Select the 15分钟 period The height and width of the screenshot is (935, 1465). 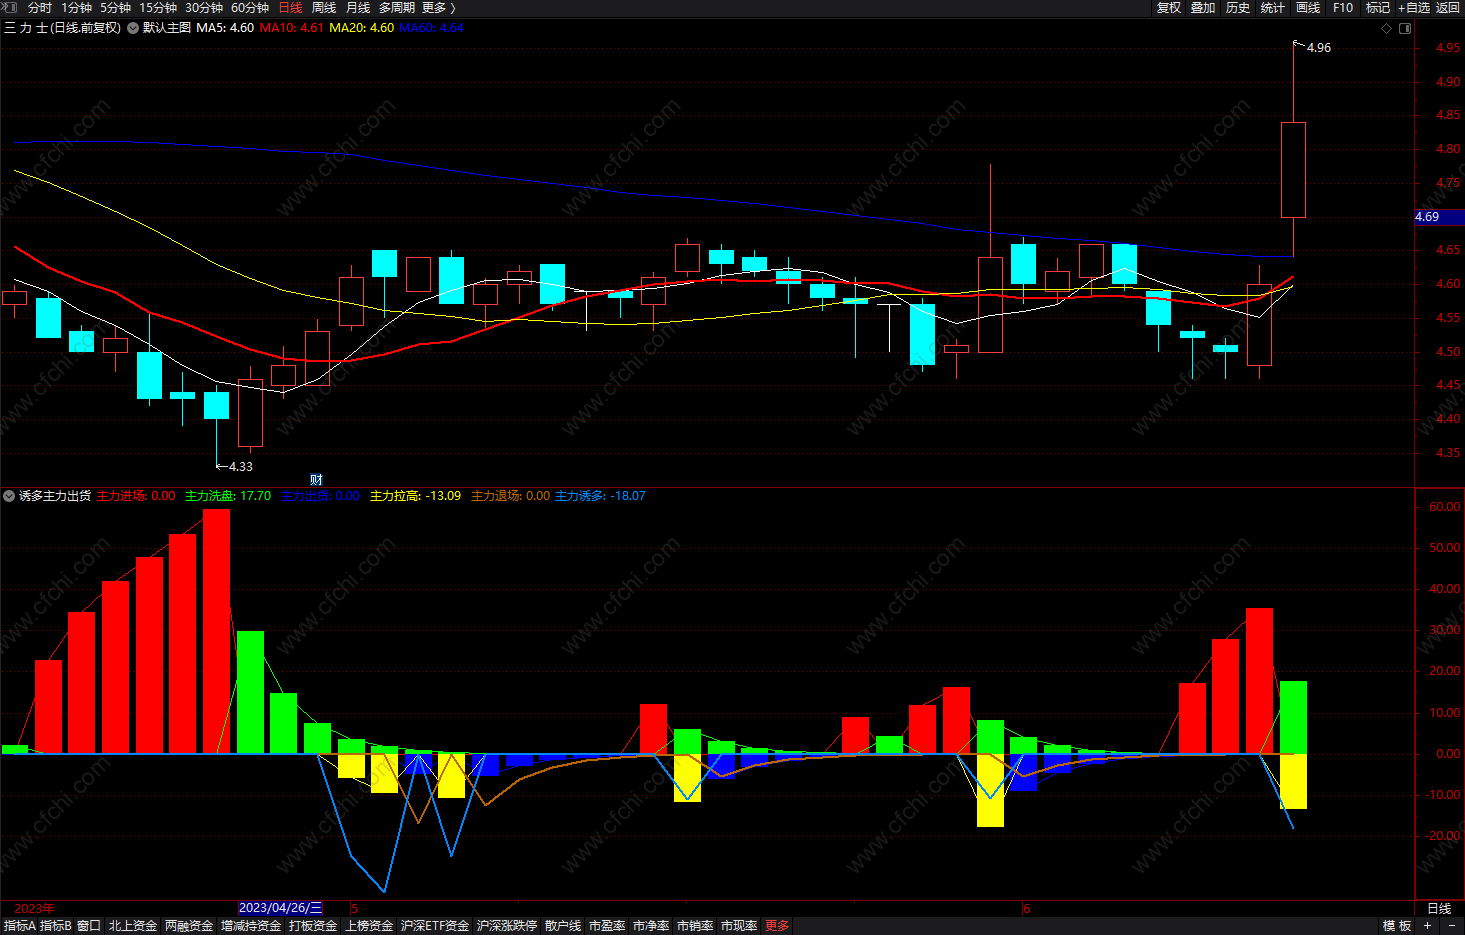[x=158, y=7]
